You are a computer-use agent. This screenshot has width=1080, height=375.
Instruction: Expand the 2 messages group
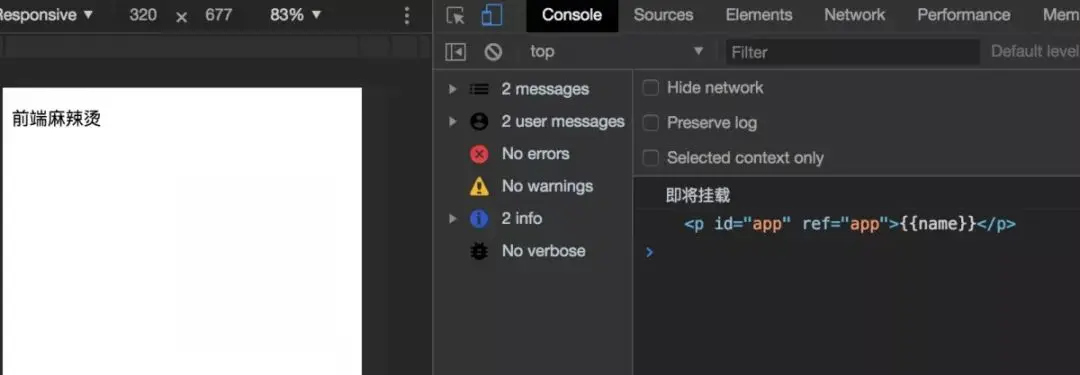453,89
